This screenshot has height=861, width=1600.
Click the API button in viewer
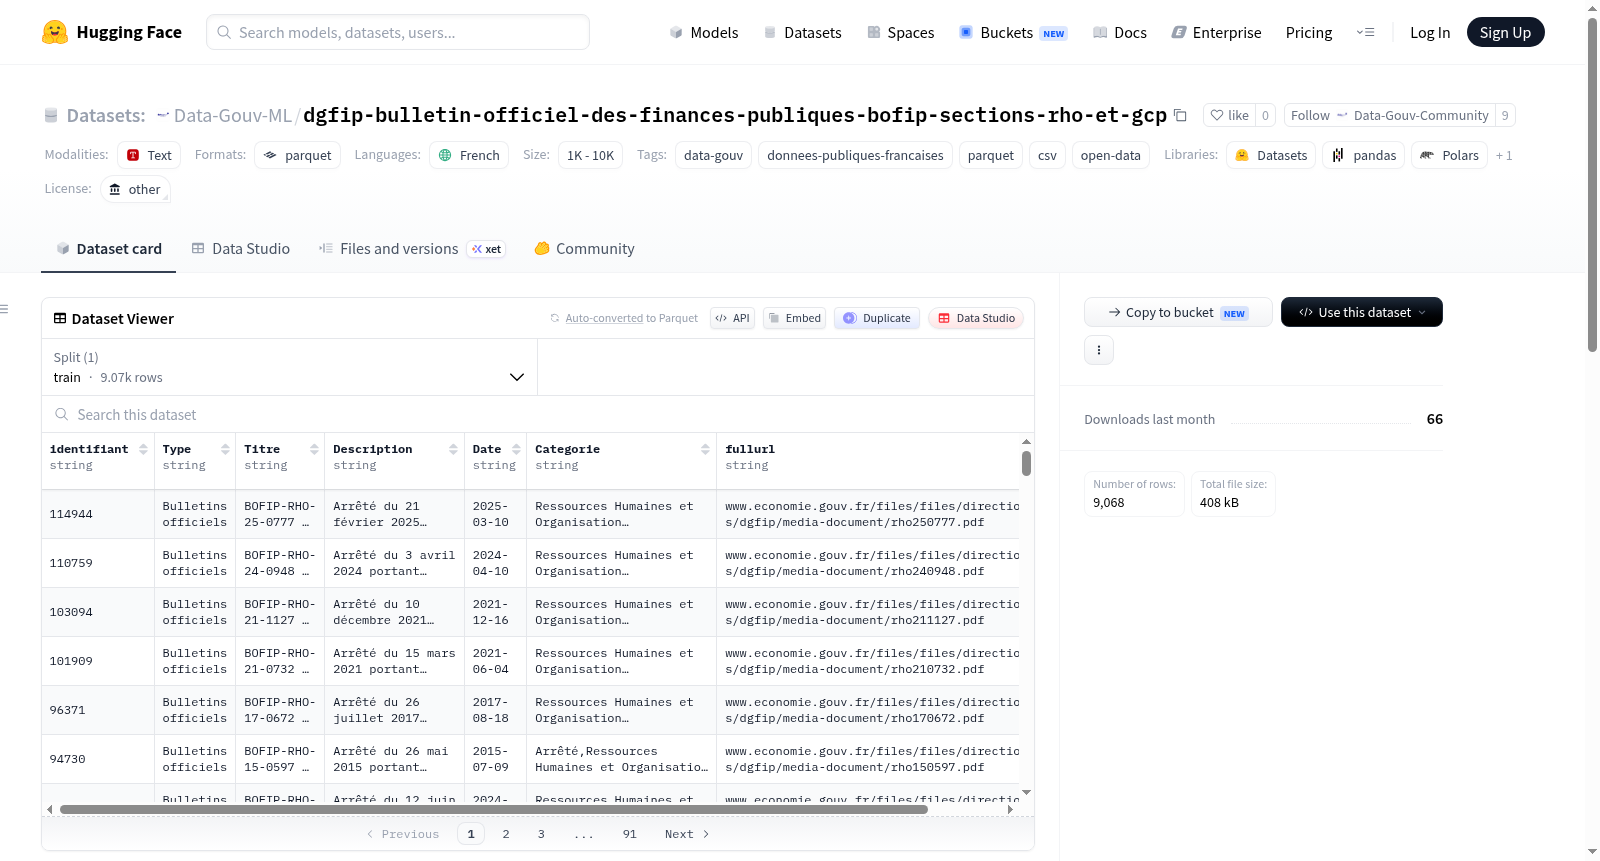tap(732, 318)
